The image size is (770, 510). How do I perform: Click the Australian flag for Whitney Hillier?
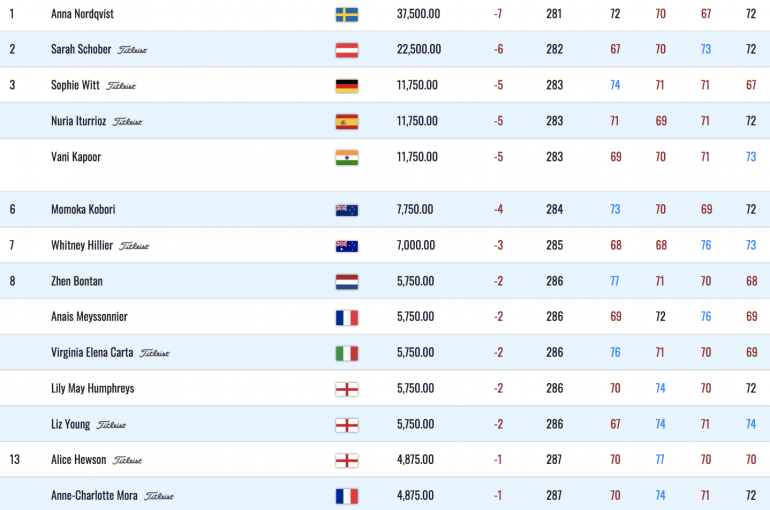pos(347,246)
